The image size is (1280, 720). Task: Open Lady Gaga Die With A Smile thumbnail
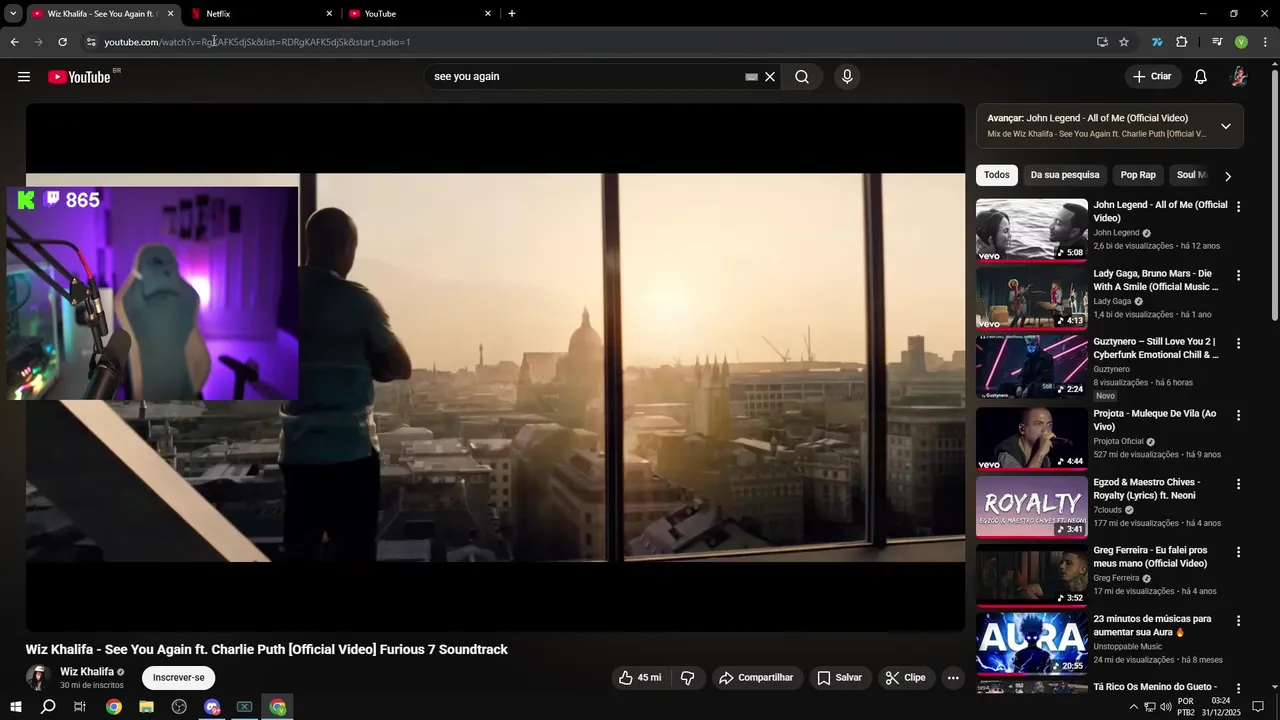point(1031,298)
